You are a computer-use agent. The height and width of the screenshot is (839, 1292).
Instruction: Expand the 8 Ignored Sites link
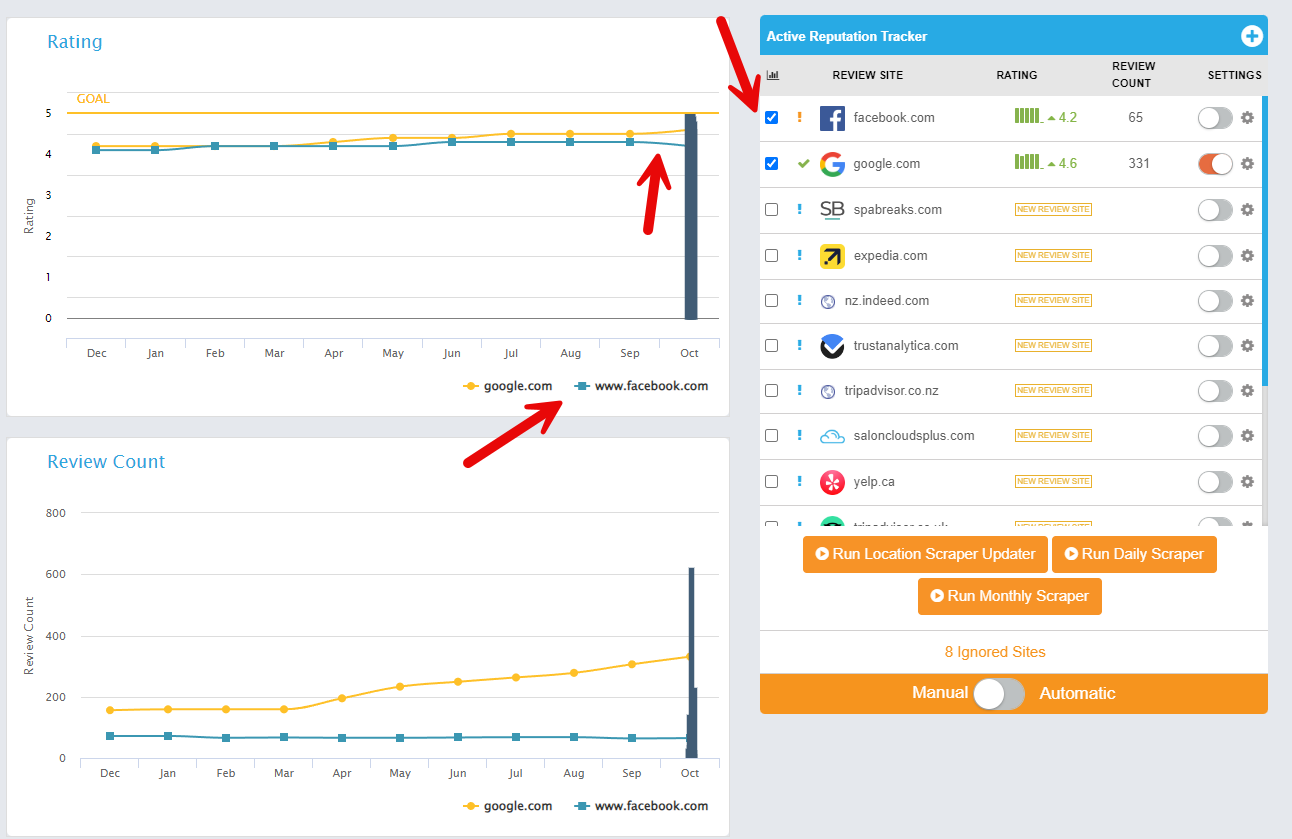click(995, 652)
